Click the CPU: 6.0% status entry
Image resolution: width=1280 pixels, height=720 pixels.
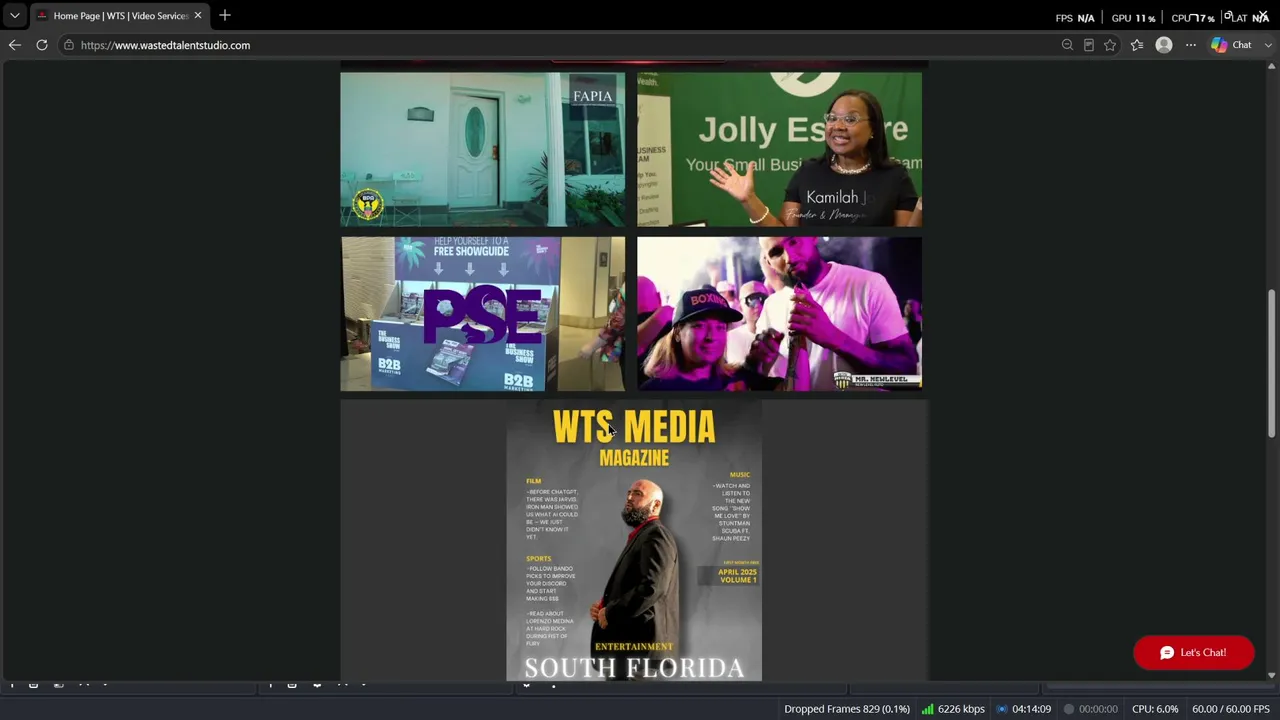coord(1155,709)
